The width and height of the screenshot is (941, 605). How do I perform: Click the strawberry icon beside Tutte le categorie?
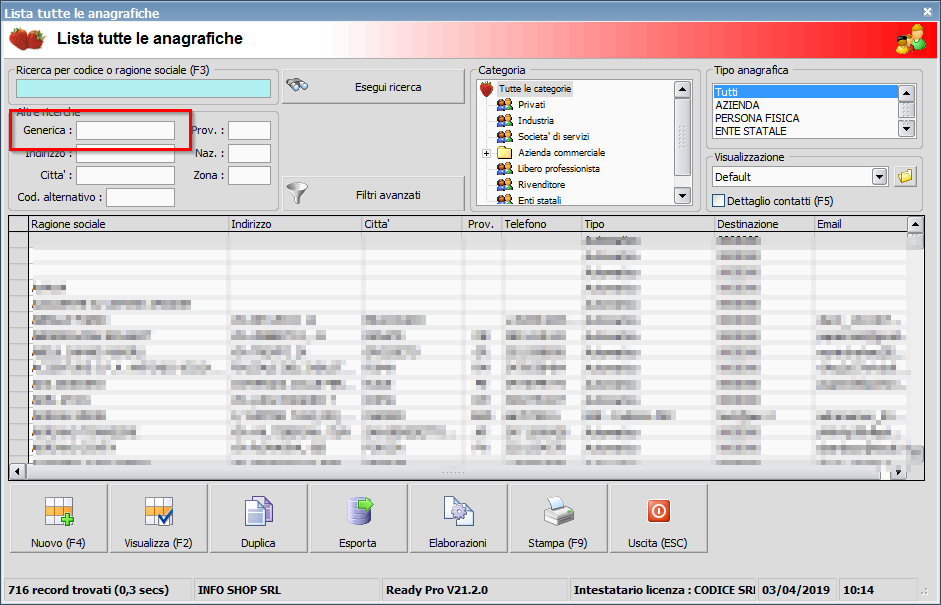click(487, 89)
